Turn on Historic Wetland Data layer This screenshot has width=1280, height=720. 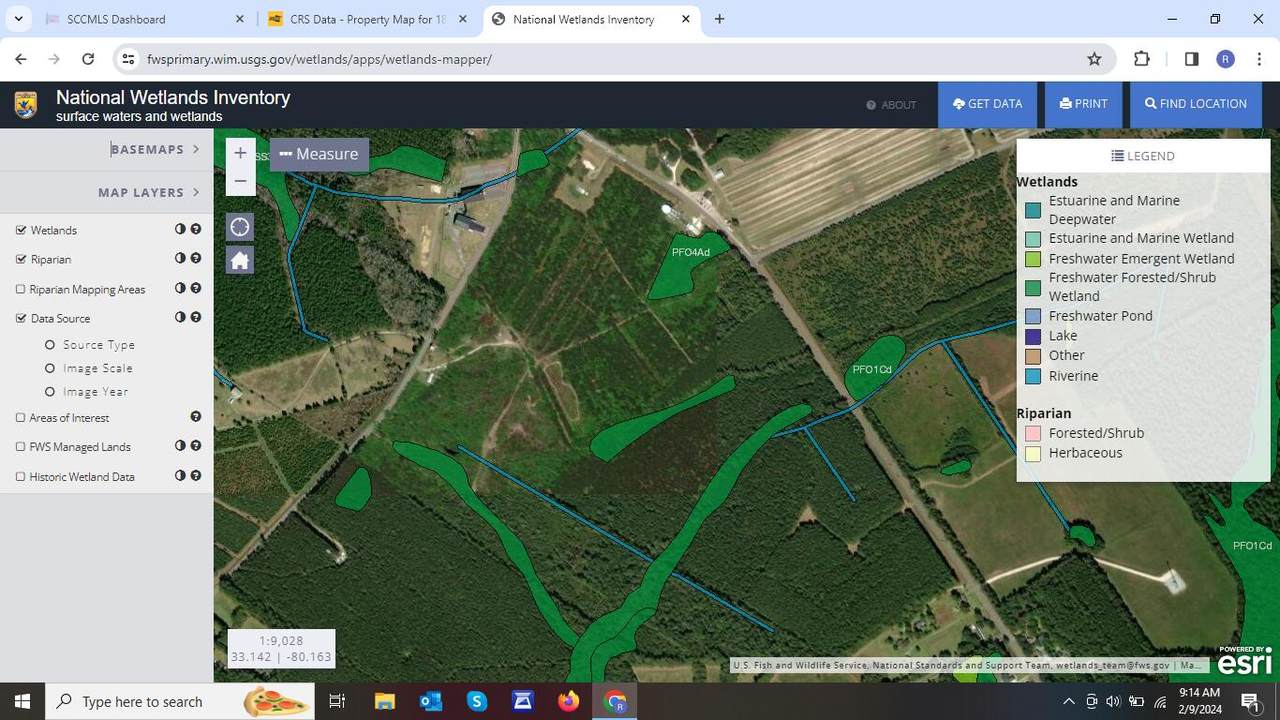[21, 477]
